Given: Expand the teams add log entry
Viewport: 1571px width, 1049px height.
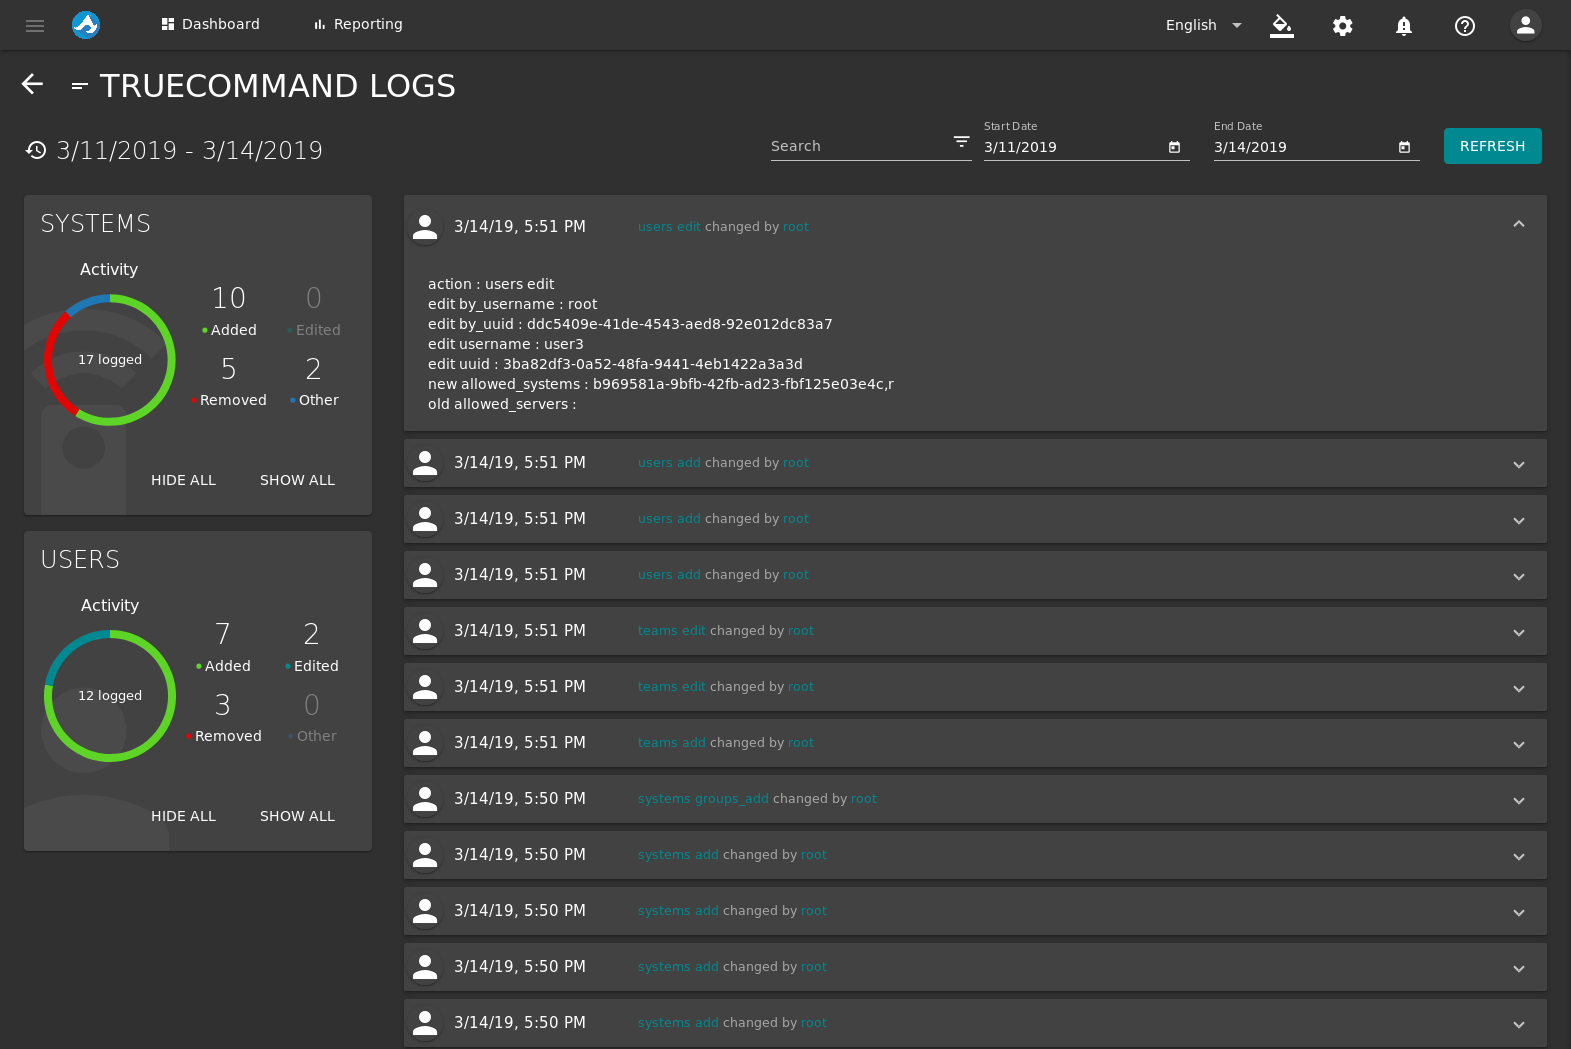Looking at the screenshot, I should [x=1519, y=744].
